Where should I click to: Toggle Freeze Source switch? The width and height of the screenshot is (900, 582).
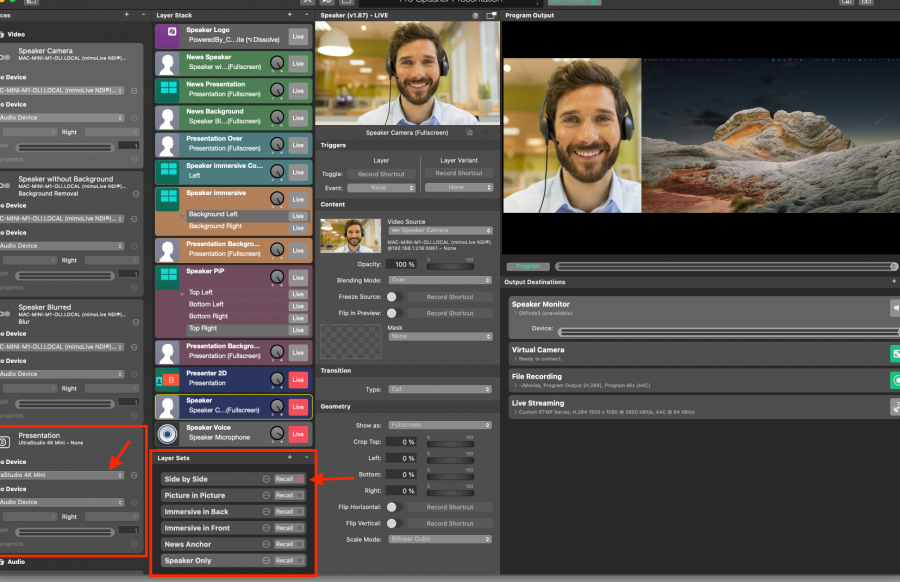394,297
